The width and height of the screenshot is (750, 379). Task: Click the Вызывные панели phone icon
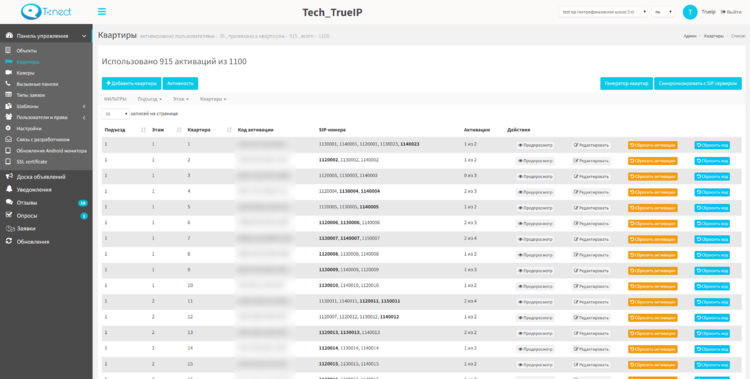tap(8, 84)
